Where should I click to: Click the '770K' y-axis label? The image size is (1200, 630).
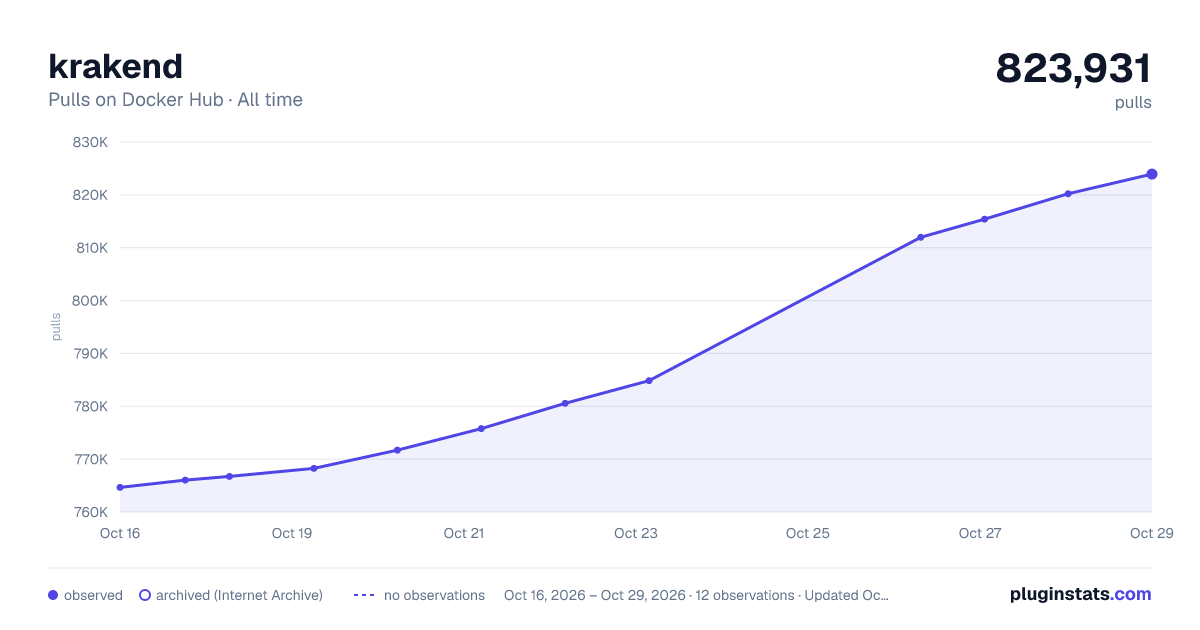pyautogui.click(x=90, y=460)
